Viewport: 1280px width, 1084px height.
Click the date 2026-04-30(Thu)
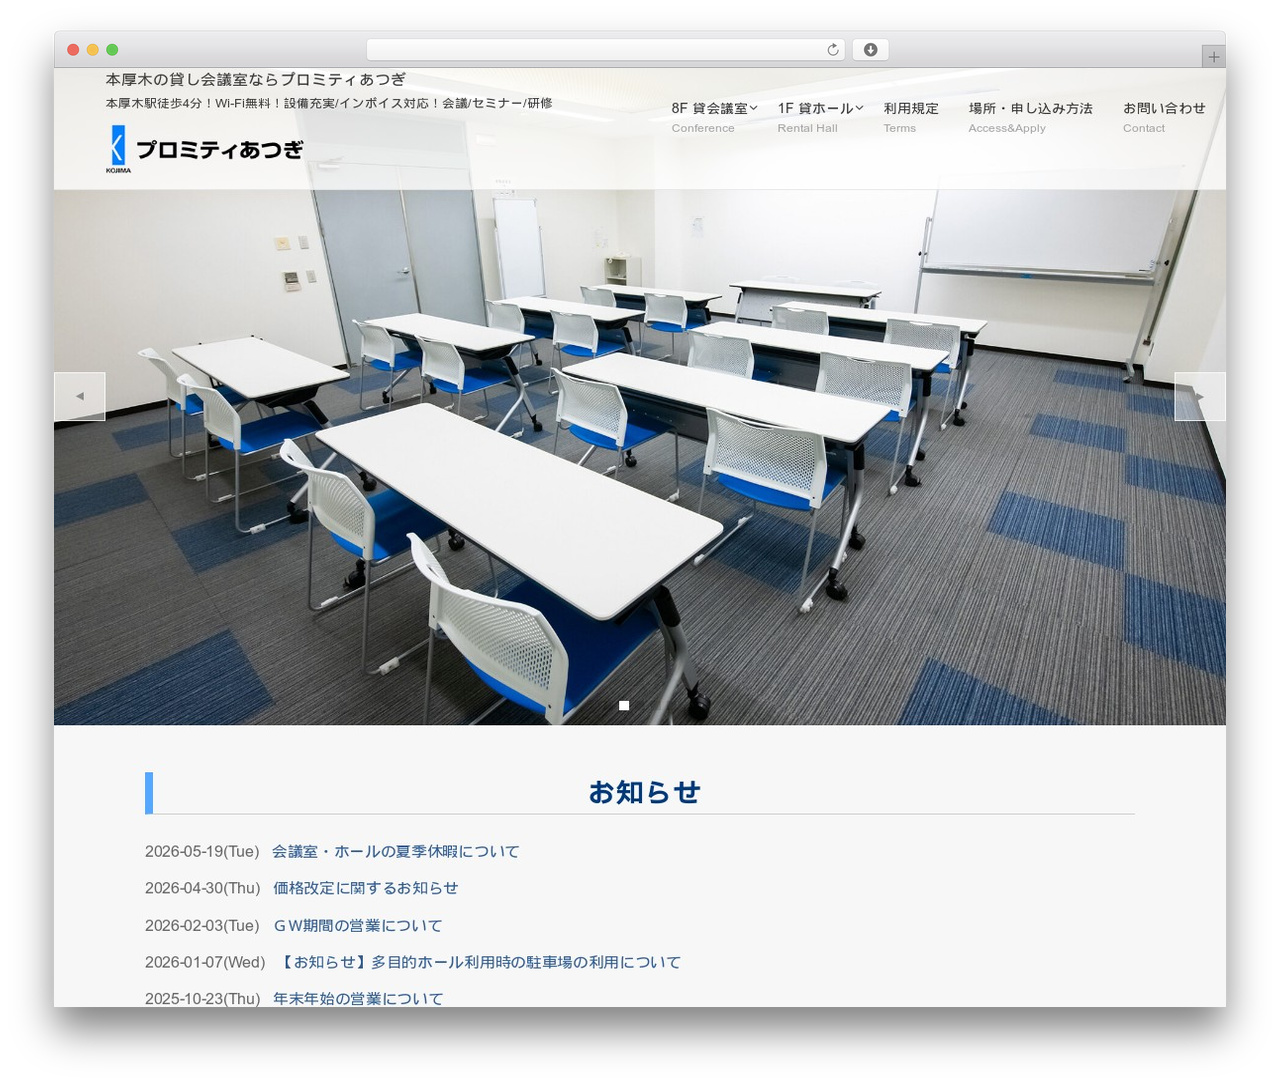coord(203,888)
